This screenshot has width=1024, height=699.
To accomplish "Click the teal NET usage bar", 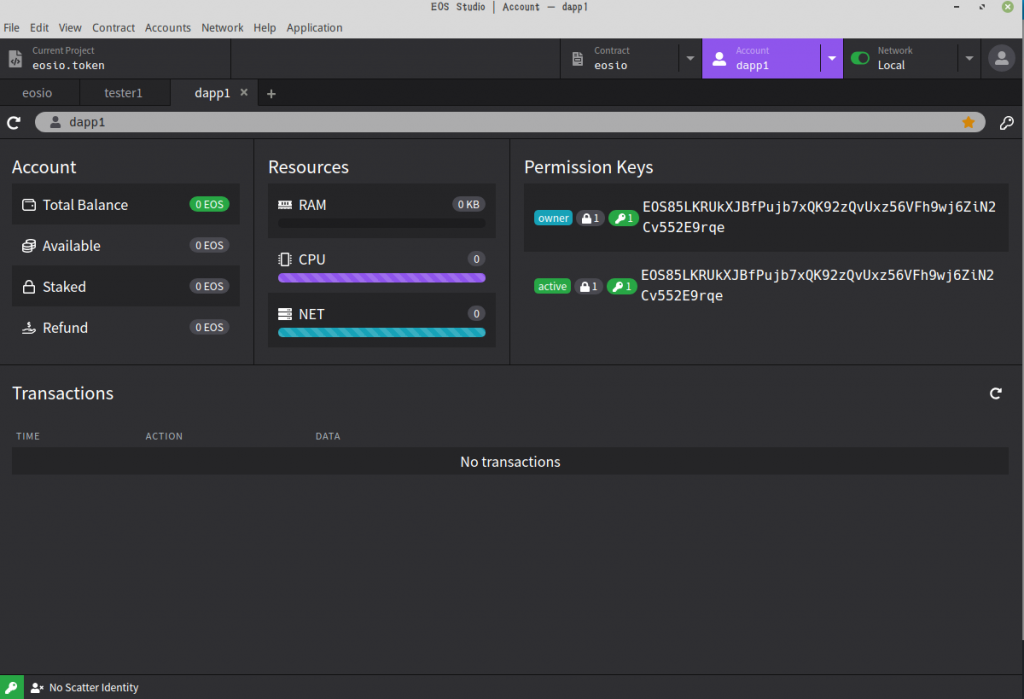I will pos(381,333).
